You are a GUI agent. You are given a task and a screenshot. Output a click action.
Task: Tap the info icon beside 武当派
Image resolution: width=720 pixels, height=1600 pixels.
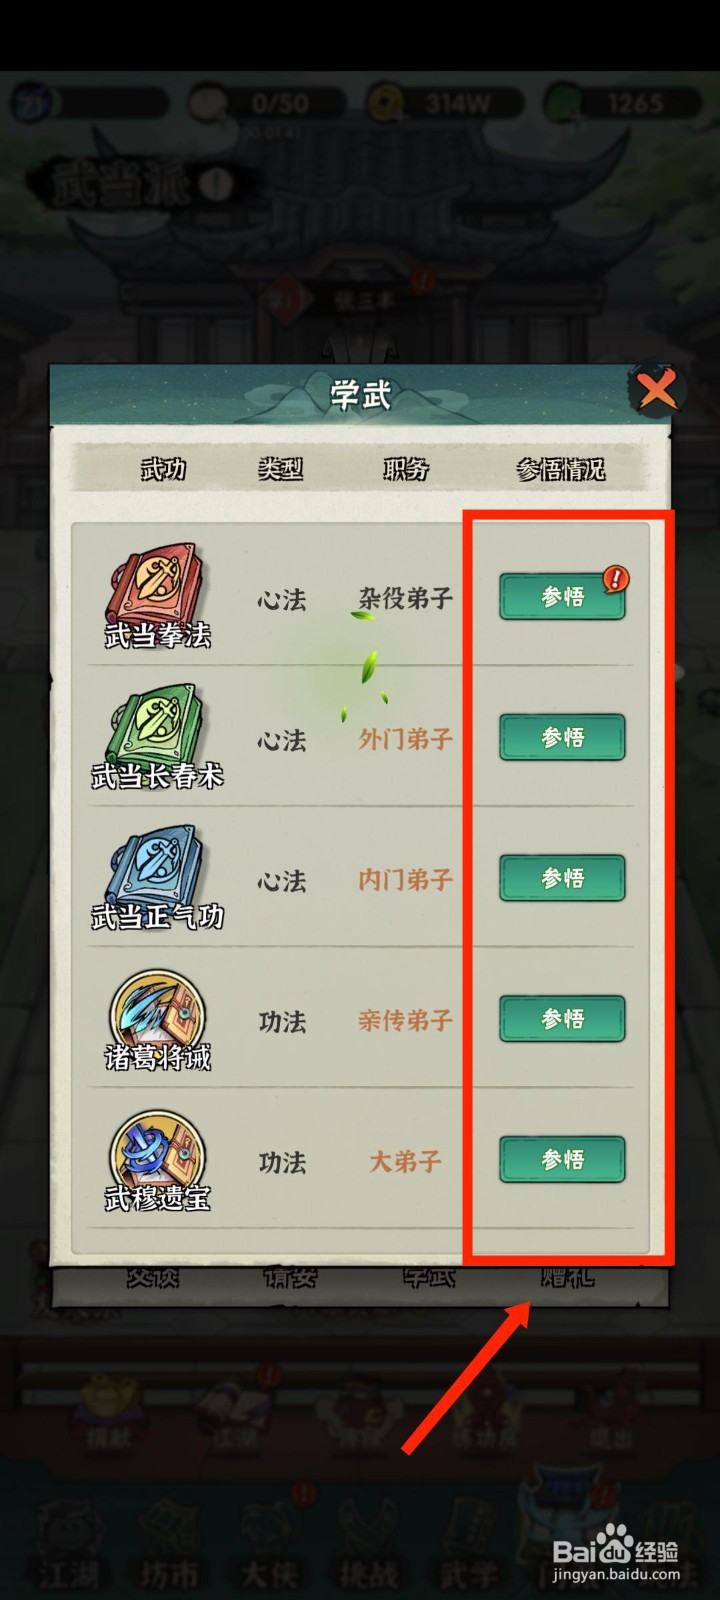click(x=217, y=183)
